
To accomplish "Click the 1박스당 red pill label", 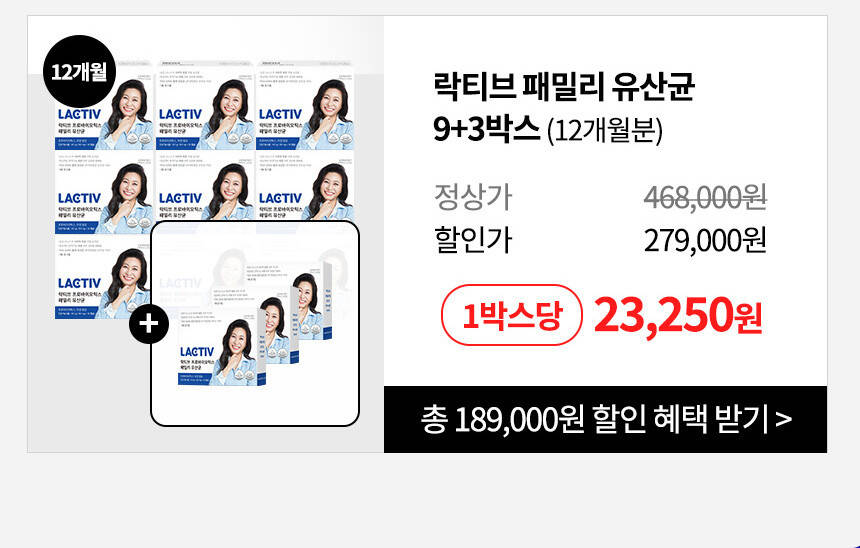I will [512, 315].
